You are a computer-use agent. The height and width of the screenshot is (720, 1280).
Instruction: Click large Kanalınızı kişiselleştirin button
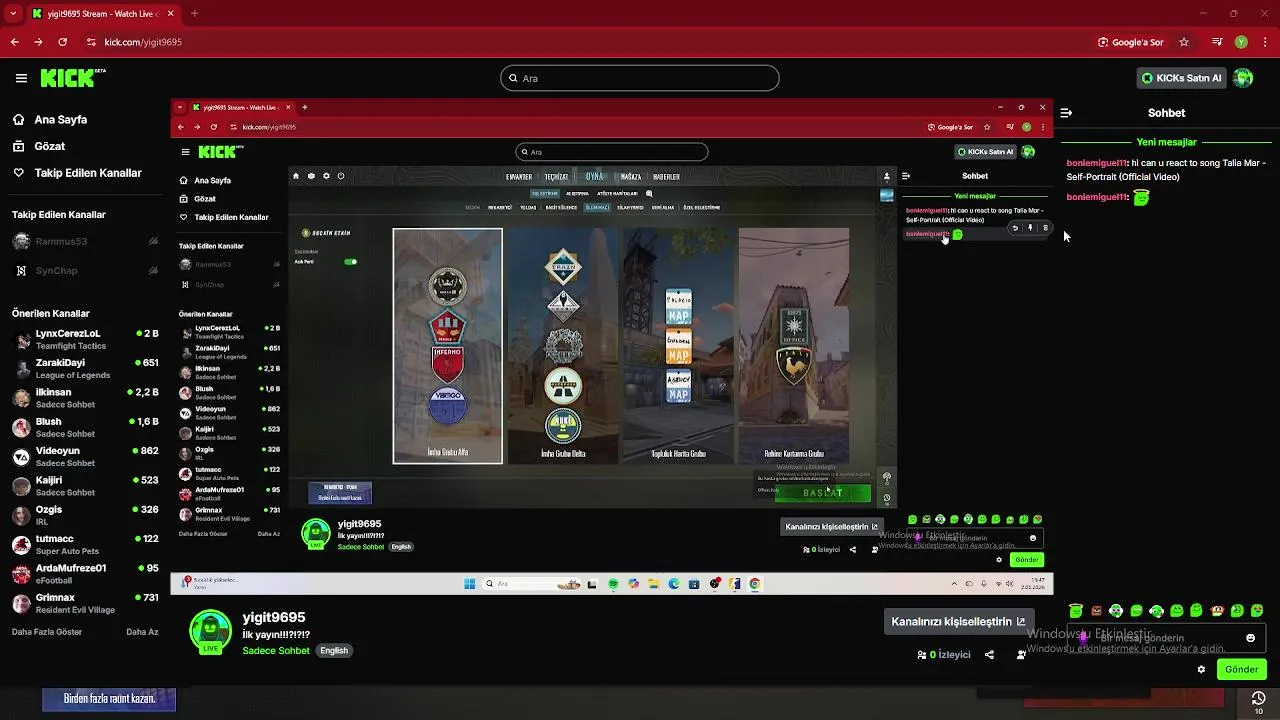pyautogui.click(x=958, y=621)
